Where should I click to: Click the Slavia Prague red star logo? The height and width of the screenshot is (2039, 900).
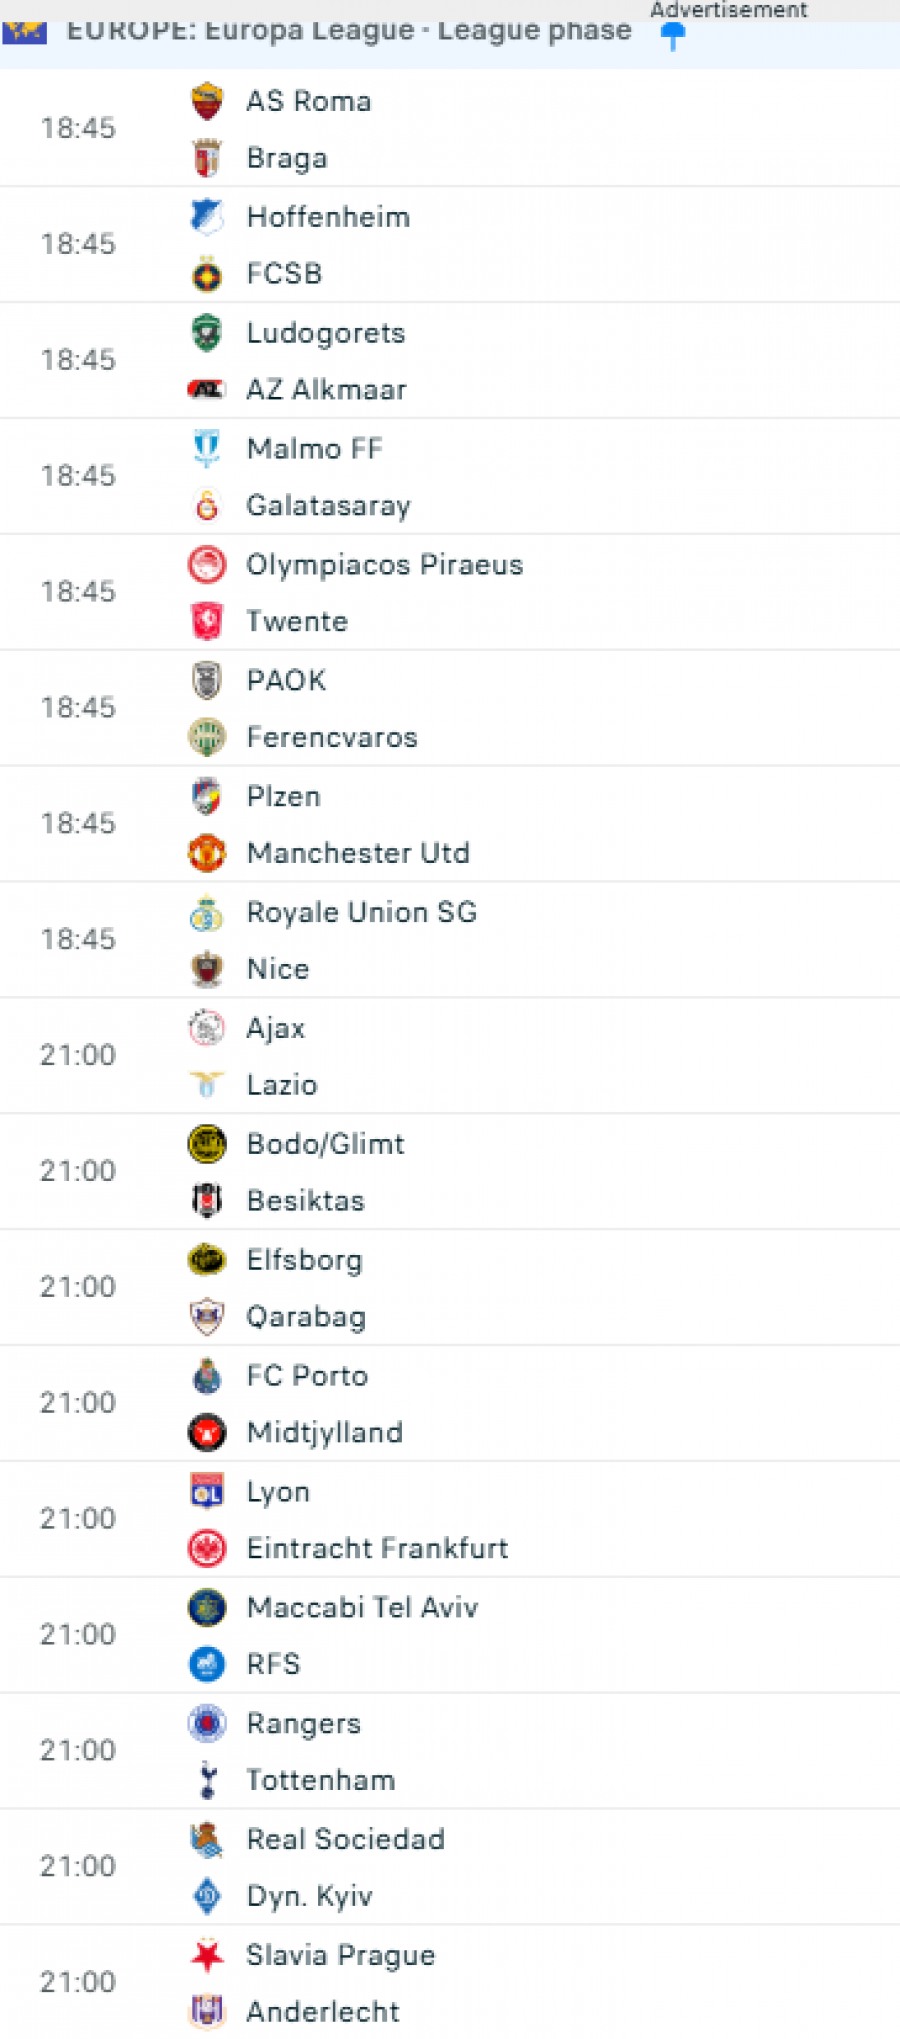pos(207,1955)
